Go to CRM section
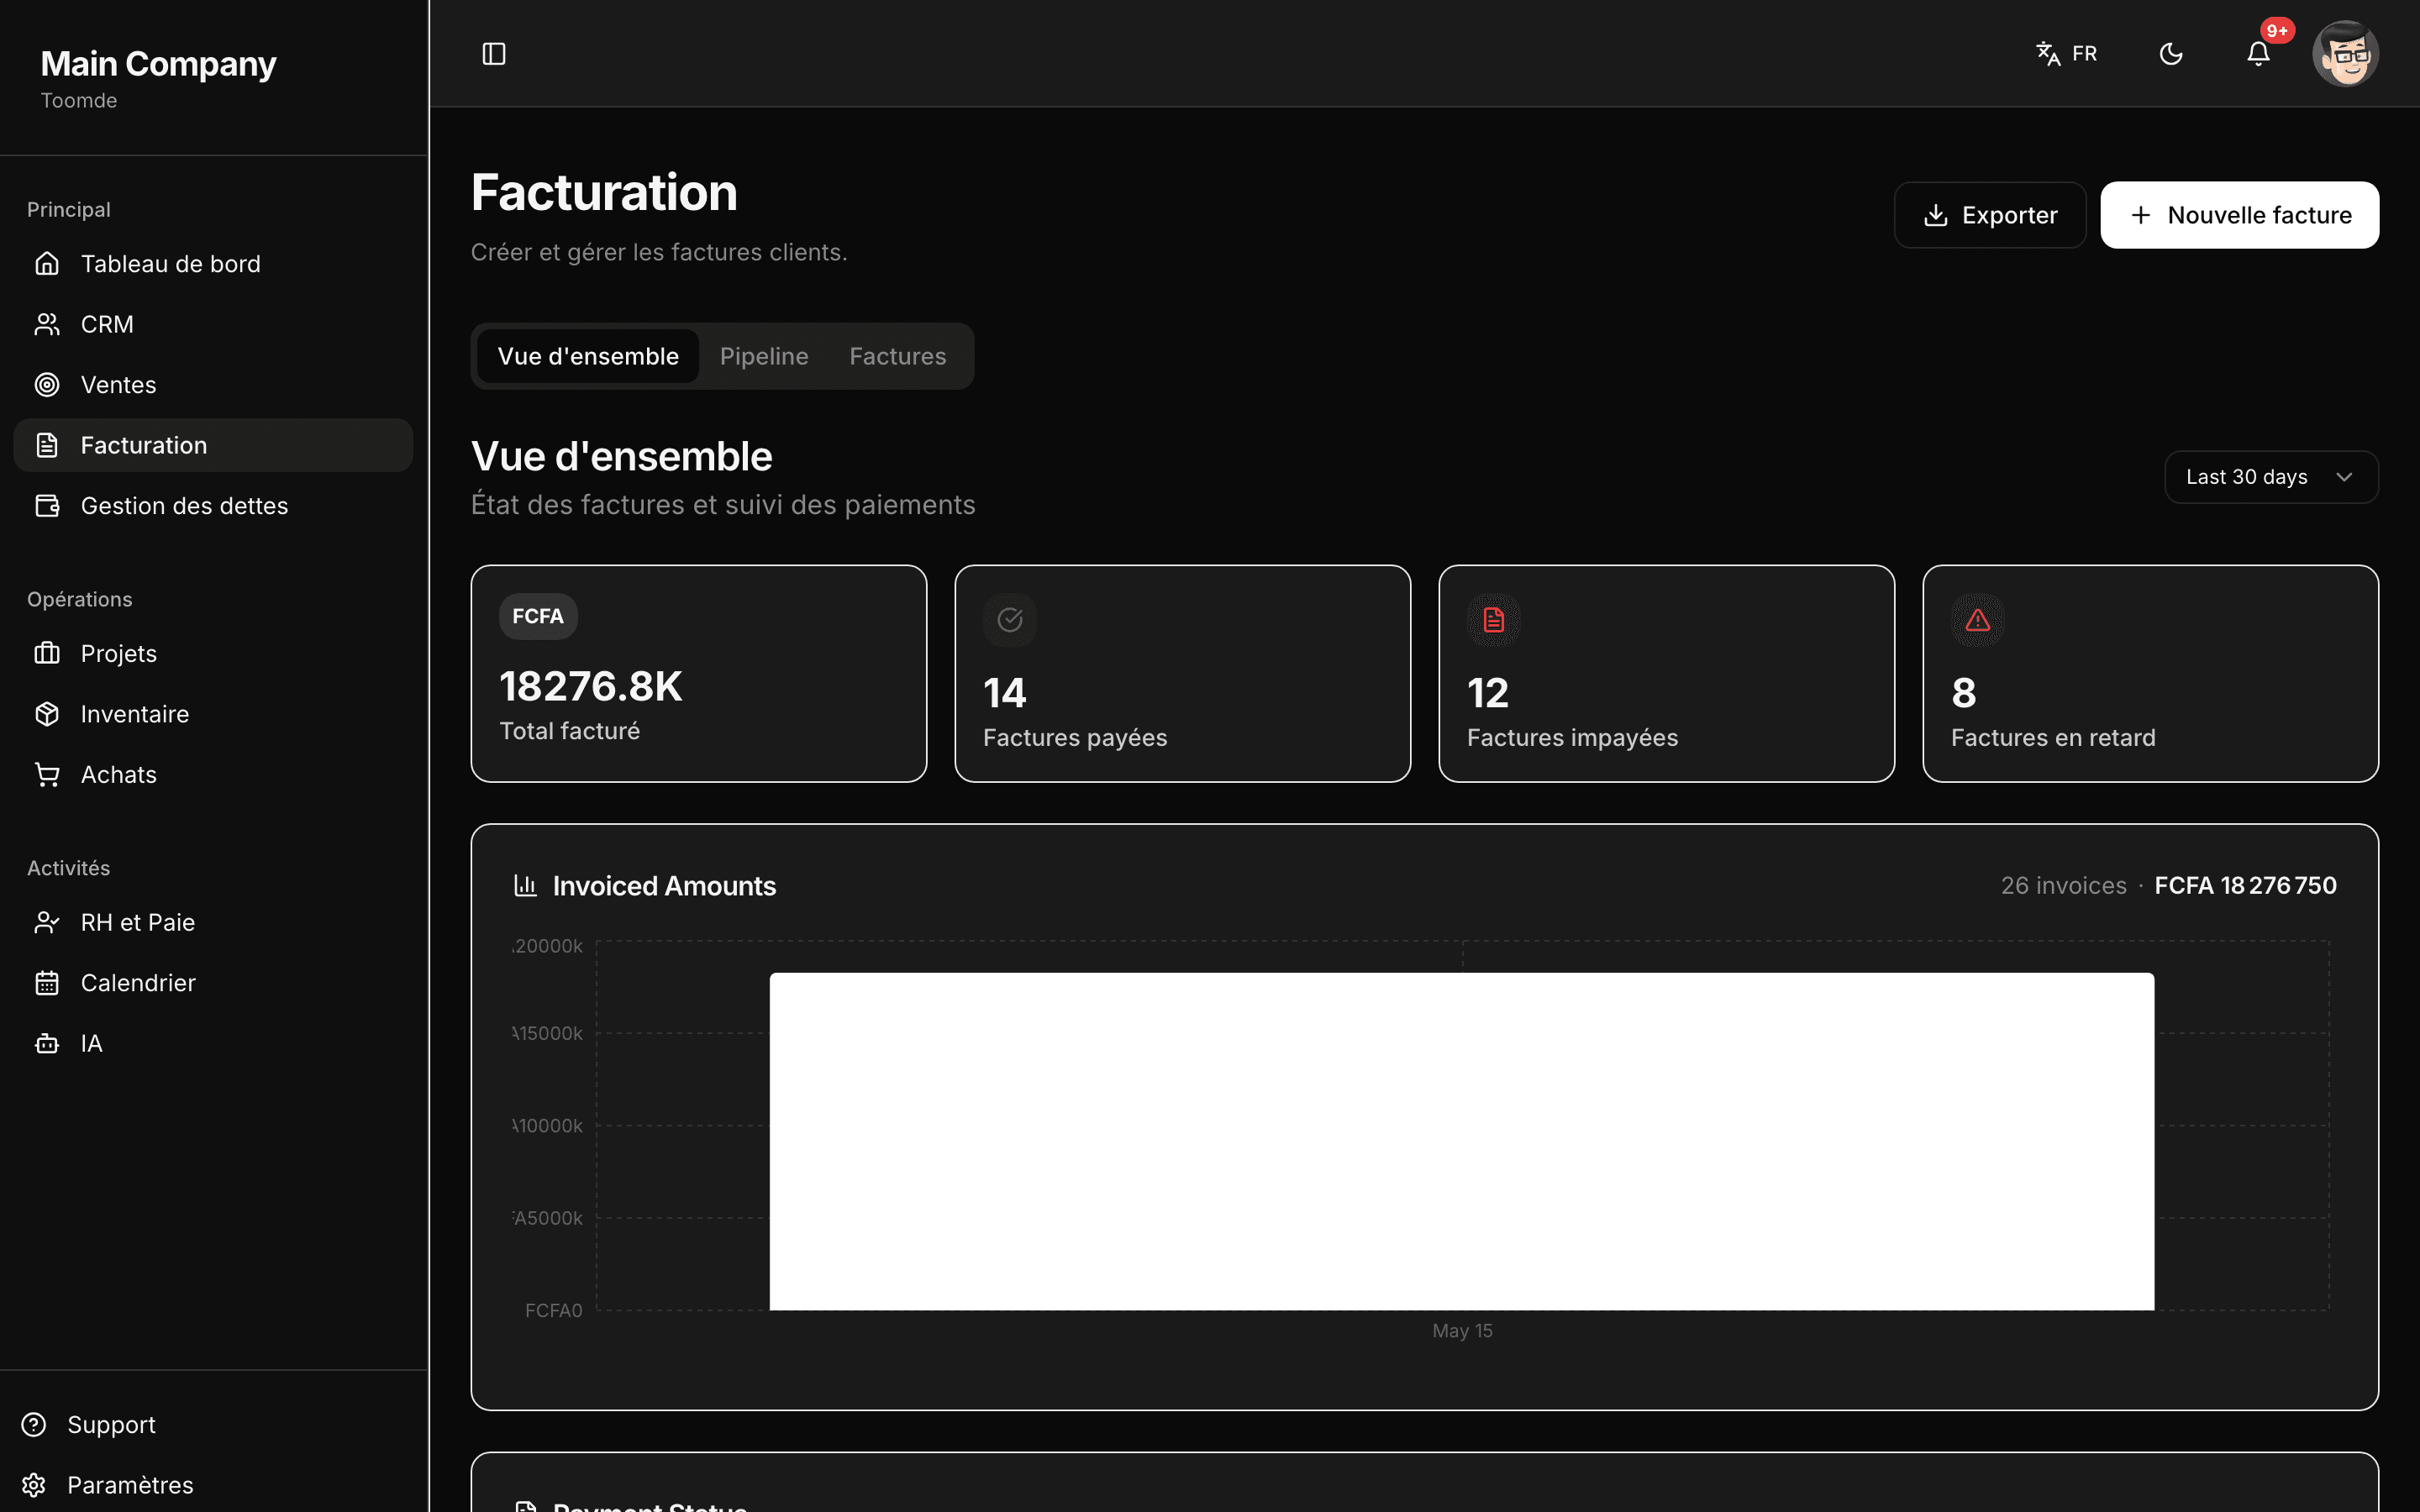This screenshot has width=2420, height=1512. (x=213, y=324)
